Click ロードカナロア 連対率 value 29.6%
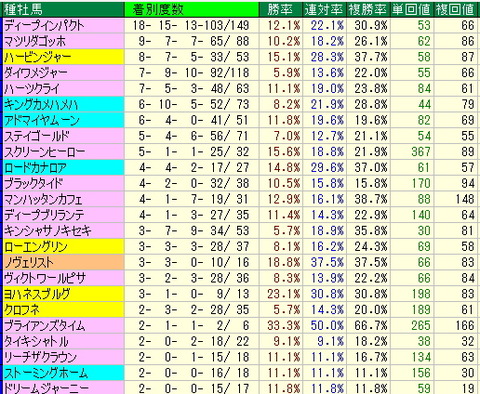 [327, 168]
